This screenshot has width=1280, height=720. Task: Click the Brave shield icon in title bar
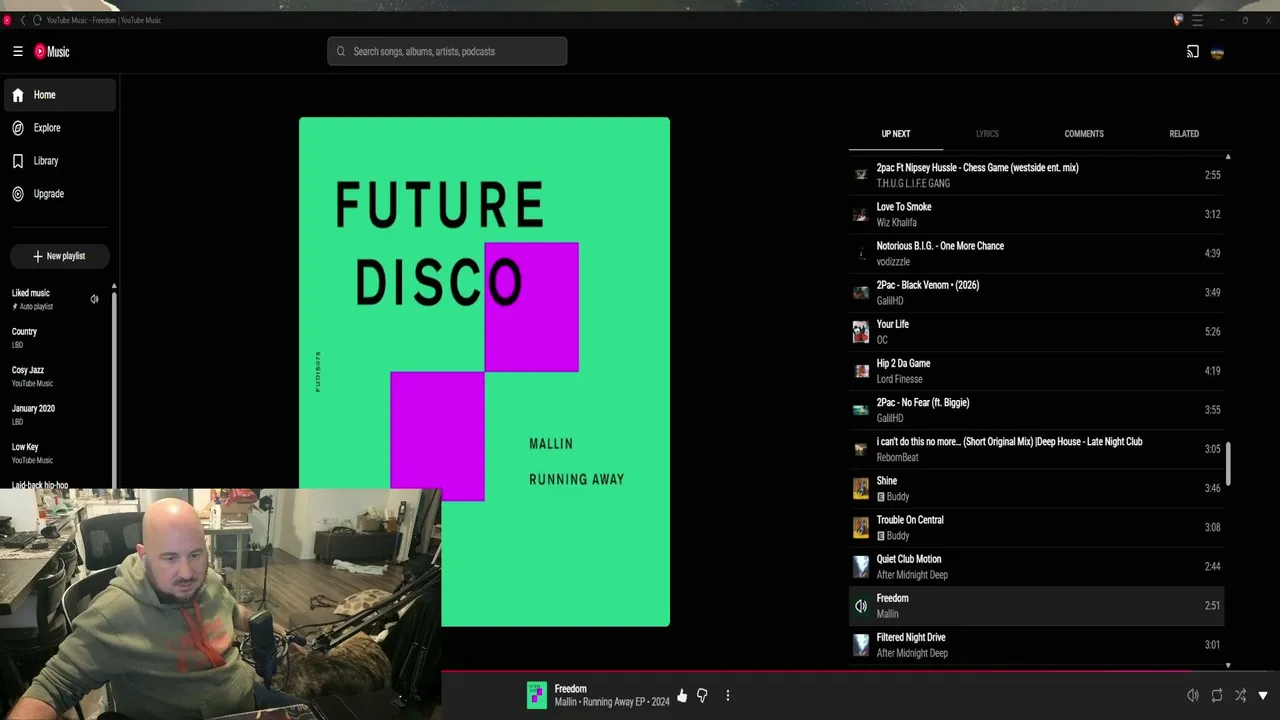click(1178, 20)
